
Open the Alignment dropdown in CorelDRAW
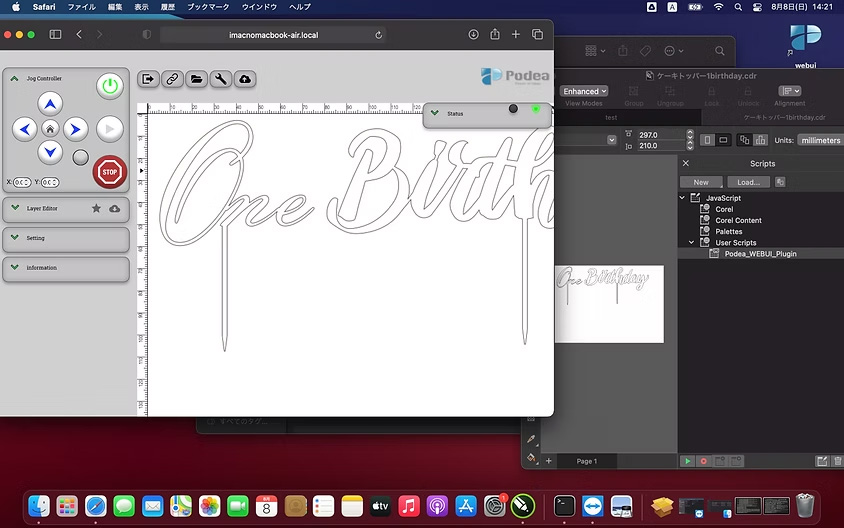[x=790, y=91]
